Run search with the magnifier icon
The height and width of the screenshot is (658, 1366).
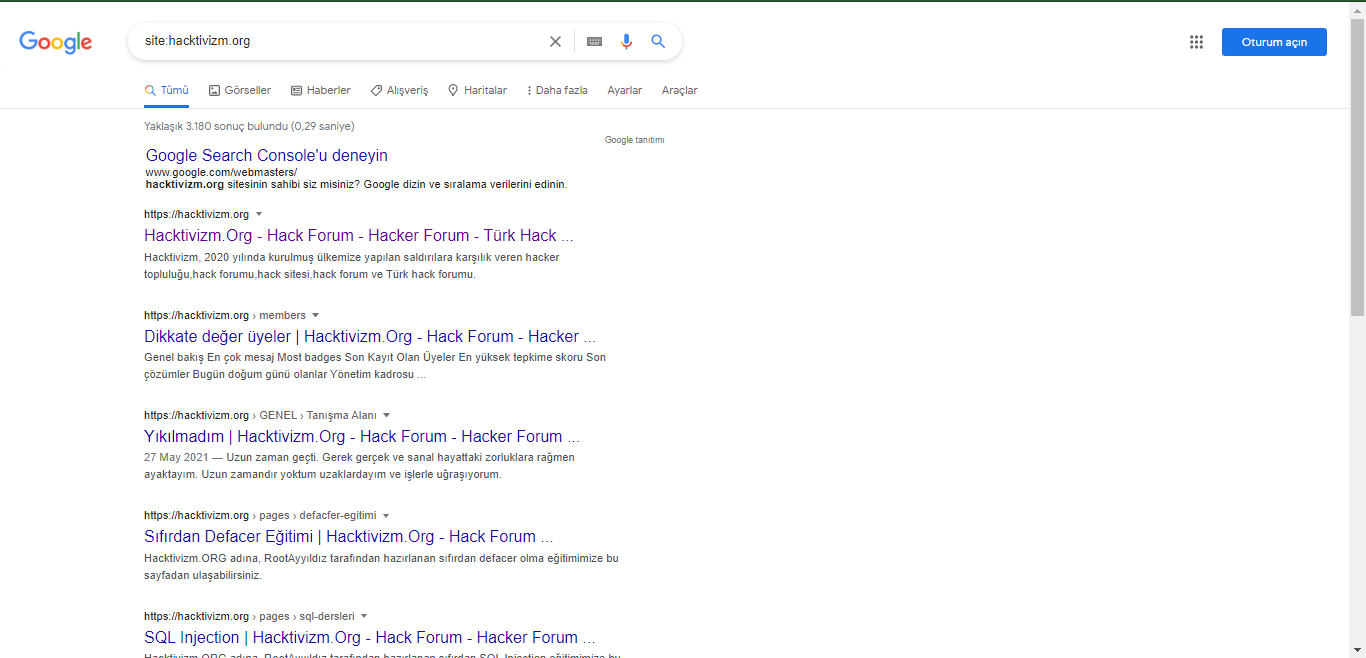coord(658,41)
